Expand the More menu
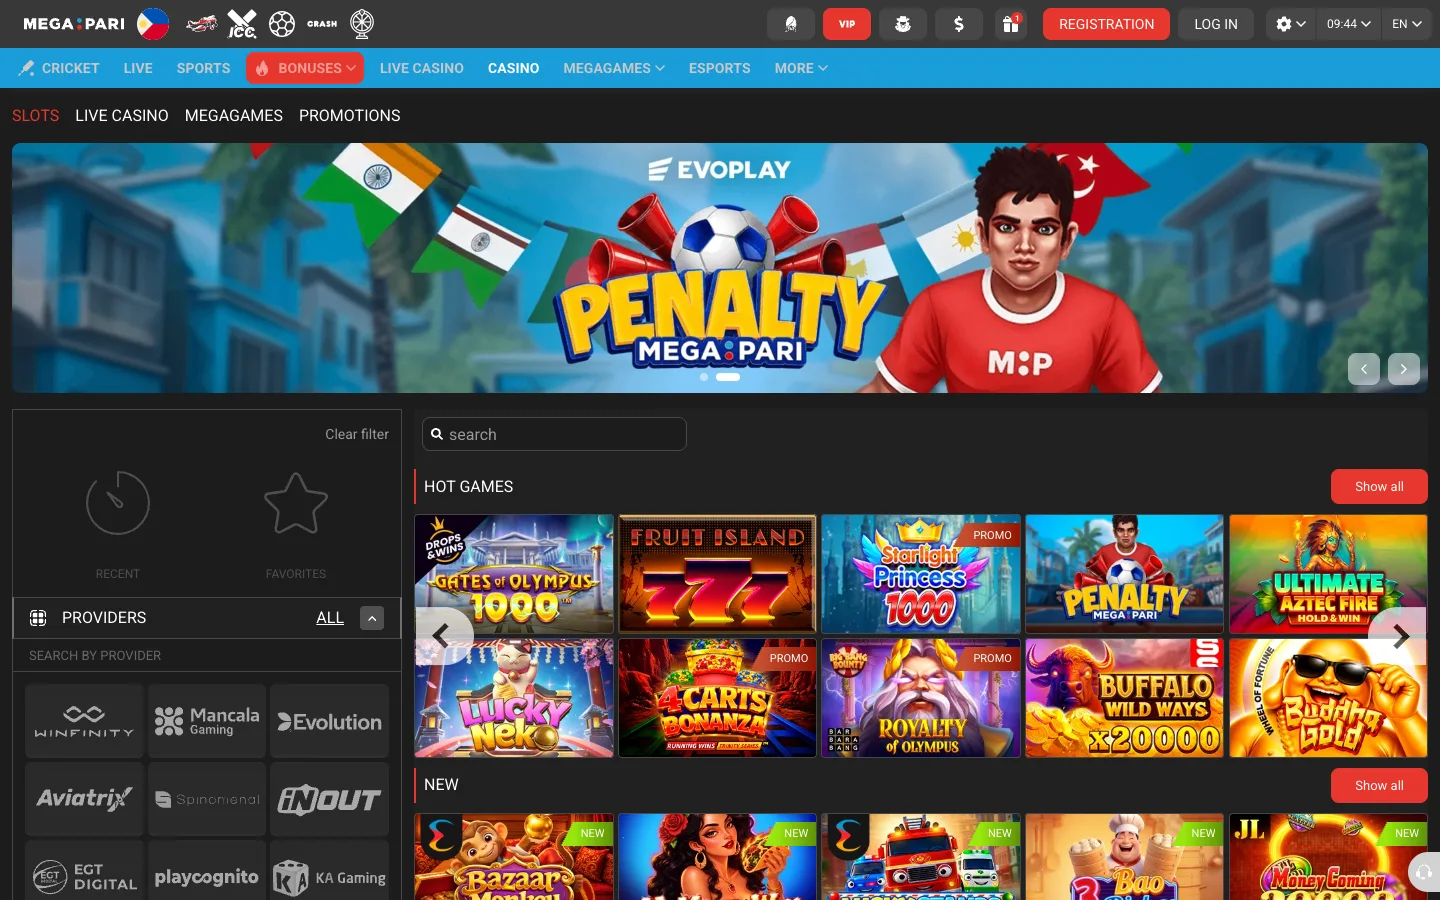1440x900 pixels. pyautogui.click(x=801, y=68)
